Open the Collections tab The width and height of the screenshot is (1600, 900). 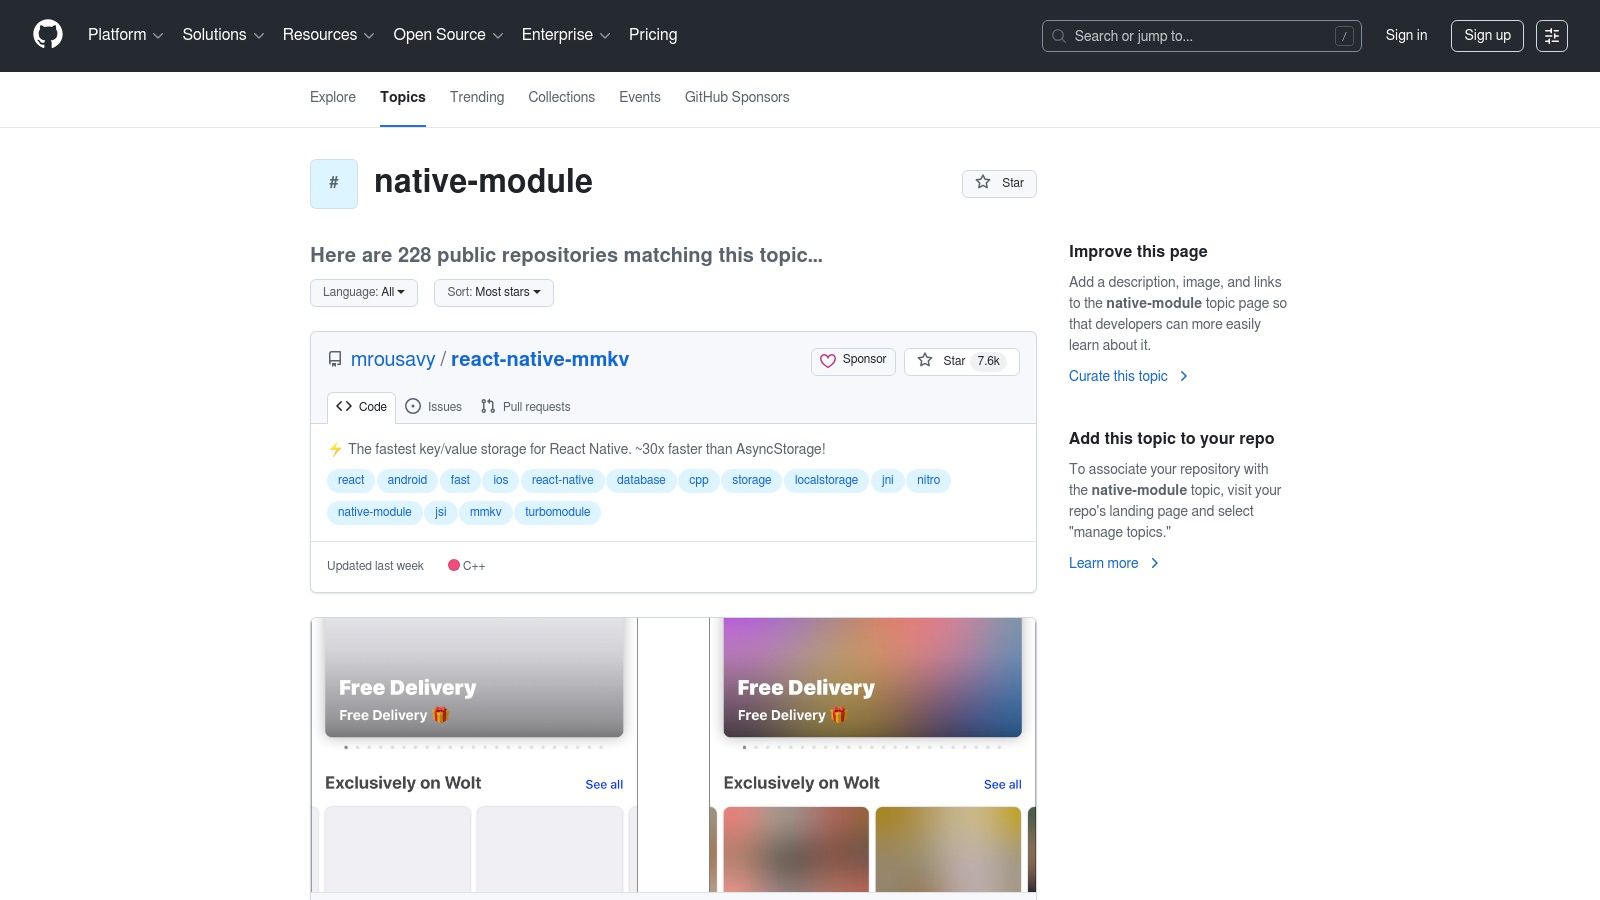(561, 97)
